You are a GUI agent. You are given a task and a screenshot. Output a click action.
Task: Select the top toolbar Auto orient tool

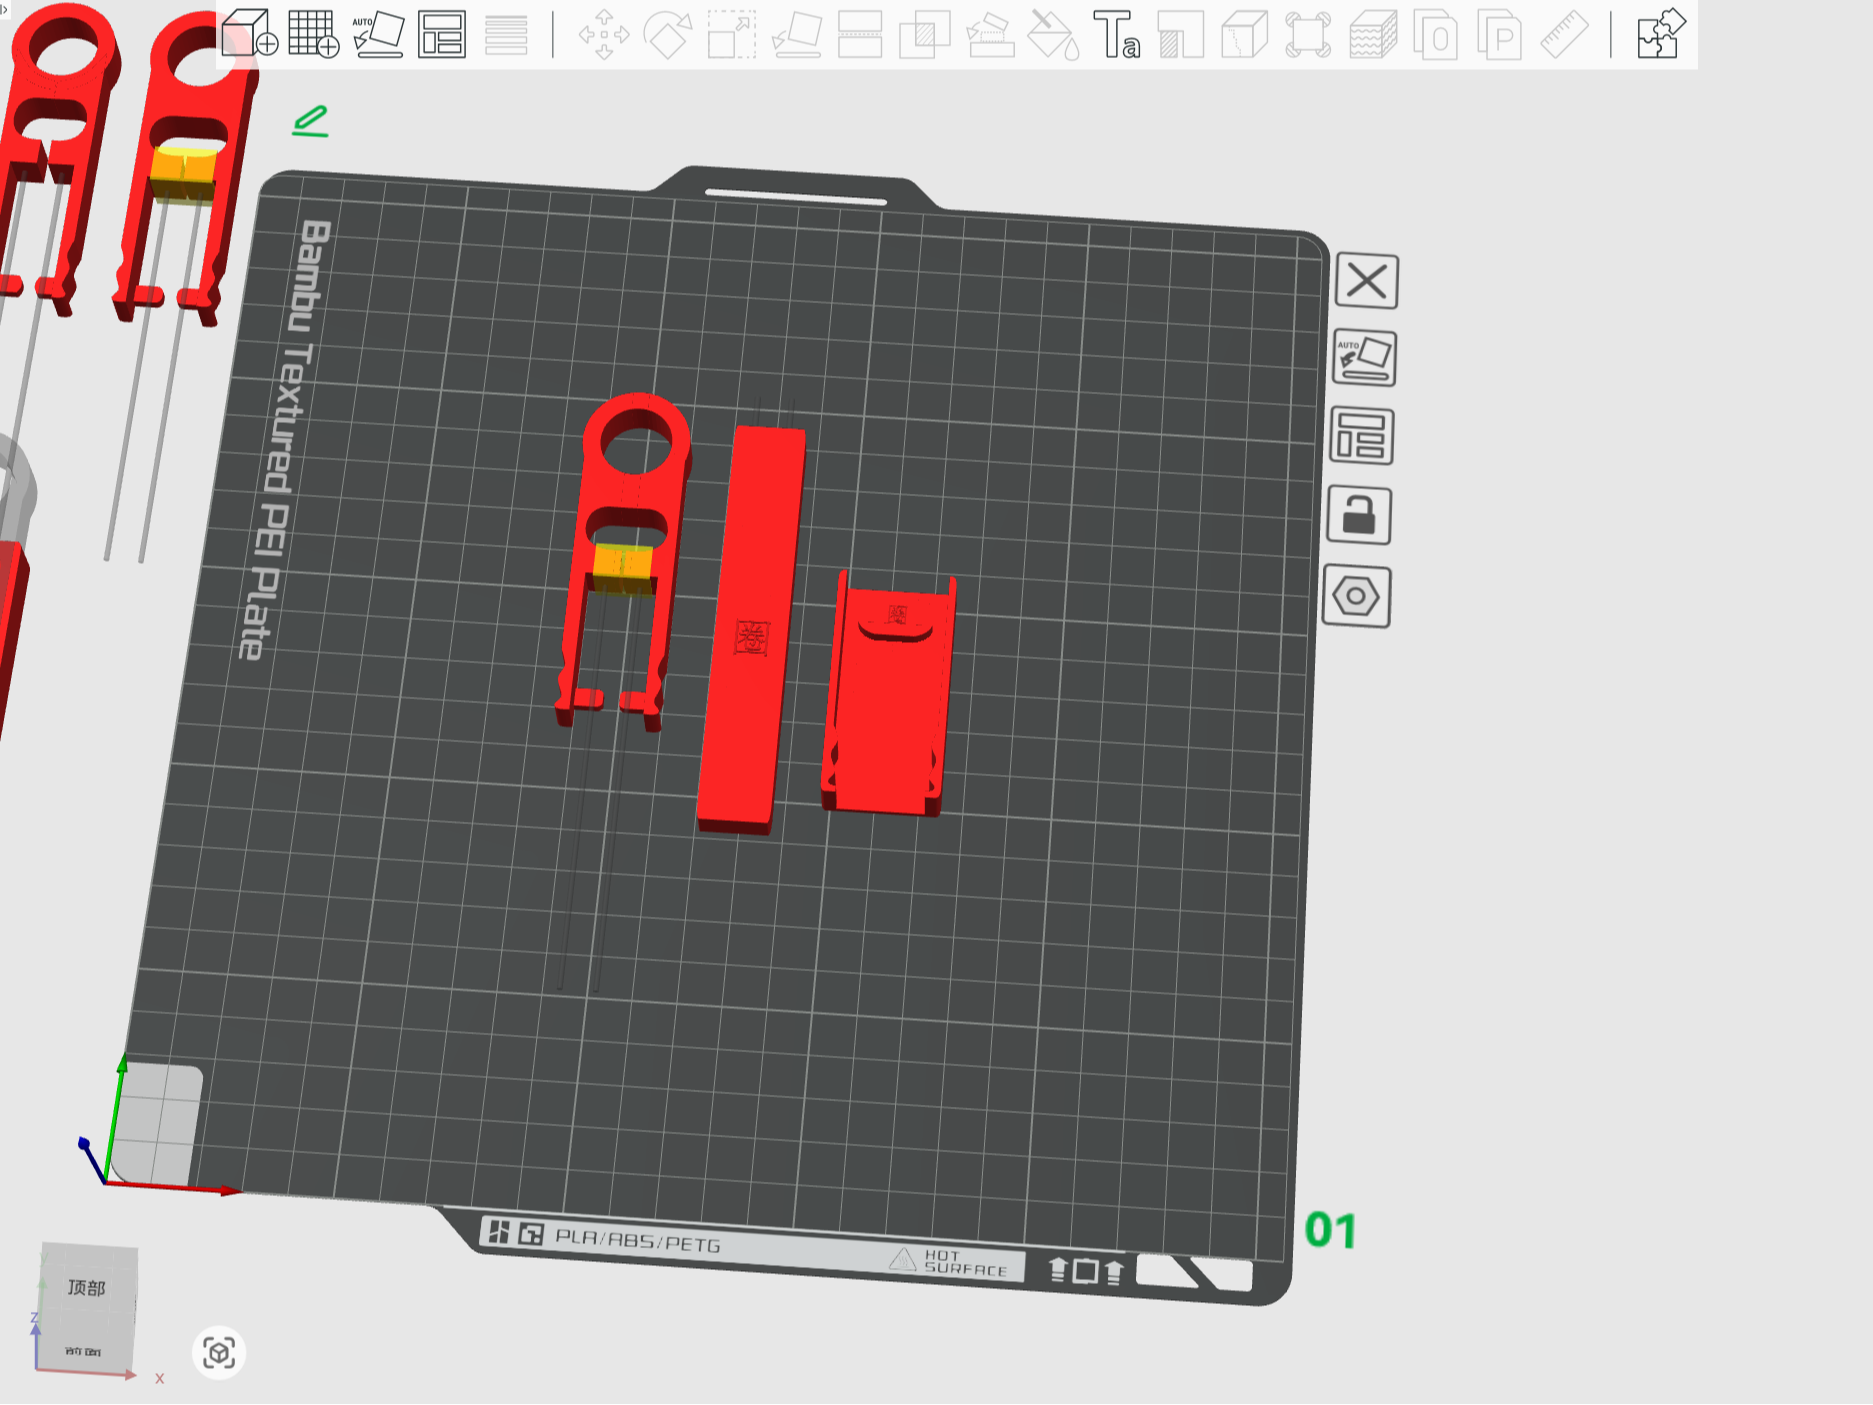[x=378, y=34]
